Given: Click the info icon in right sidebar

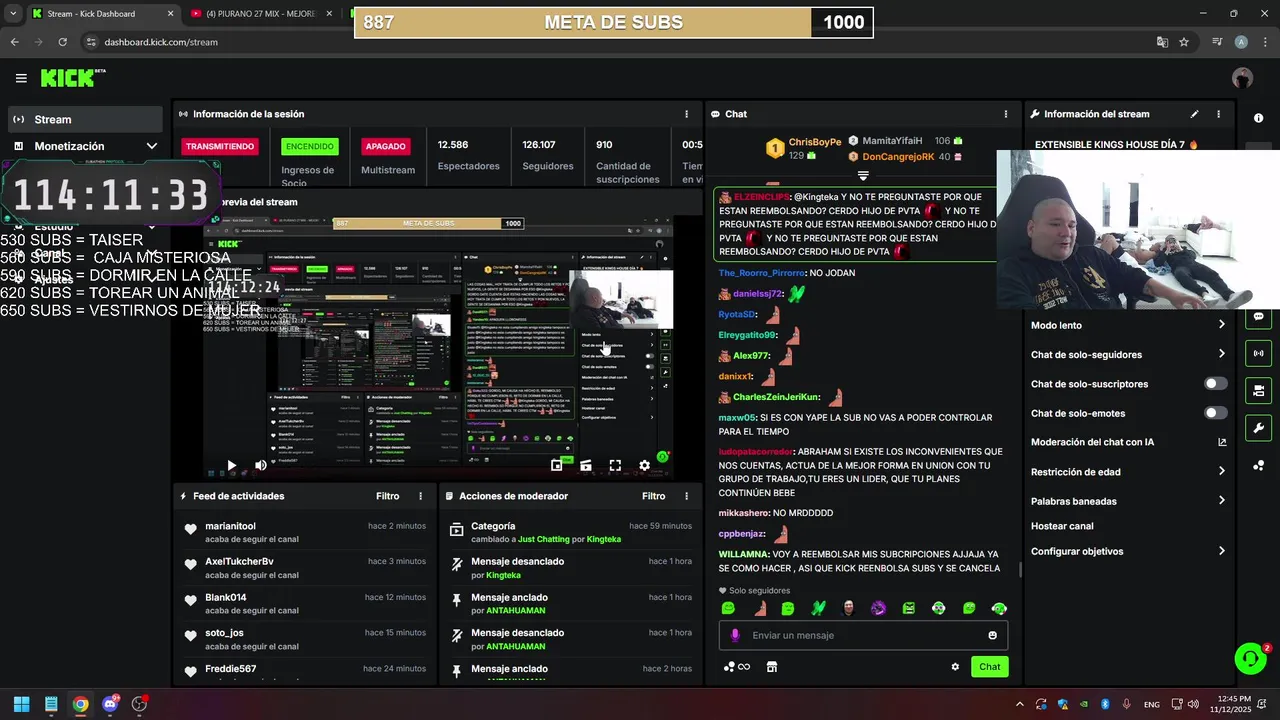Looking at the screenshot, I should [x=1258, y=118].
